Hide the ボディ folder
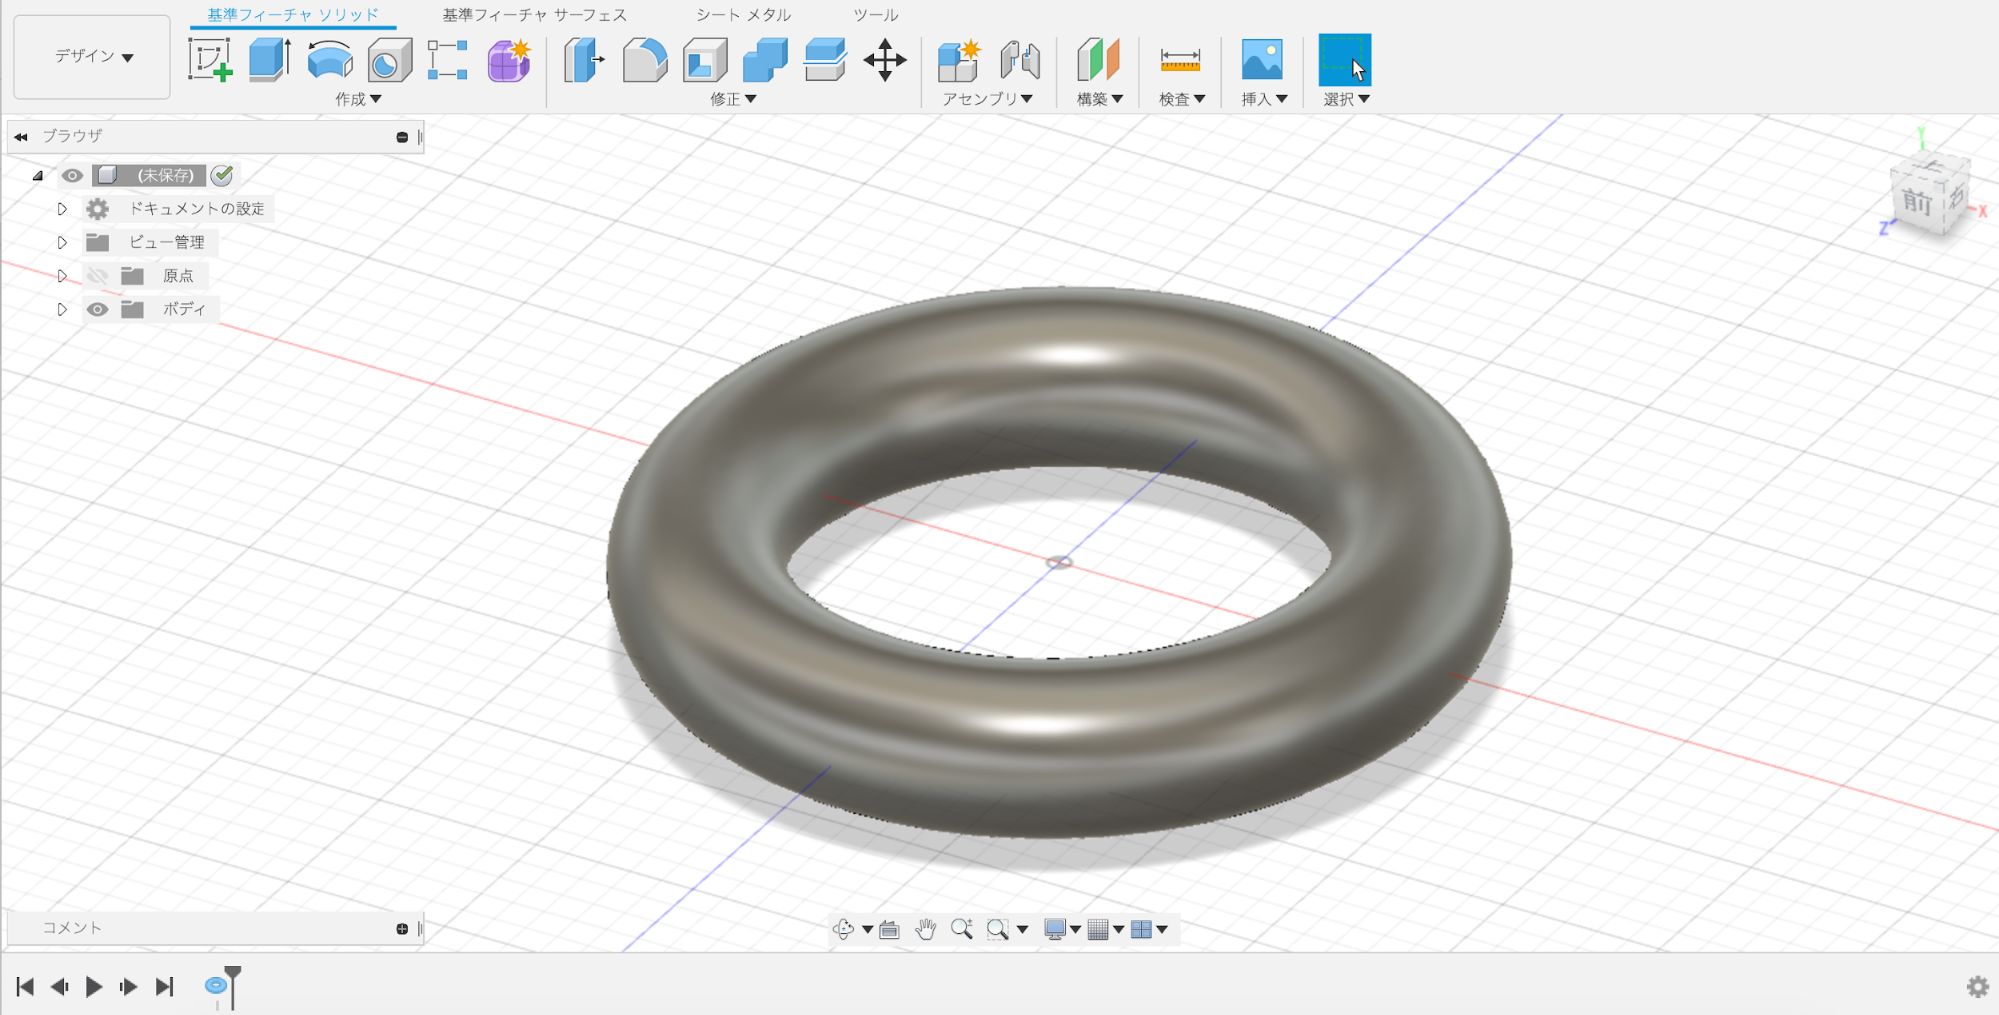 [97, 309]
